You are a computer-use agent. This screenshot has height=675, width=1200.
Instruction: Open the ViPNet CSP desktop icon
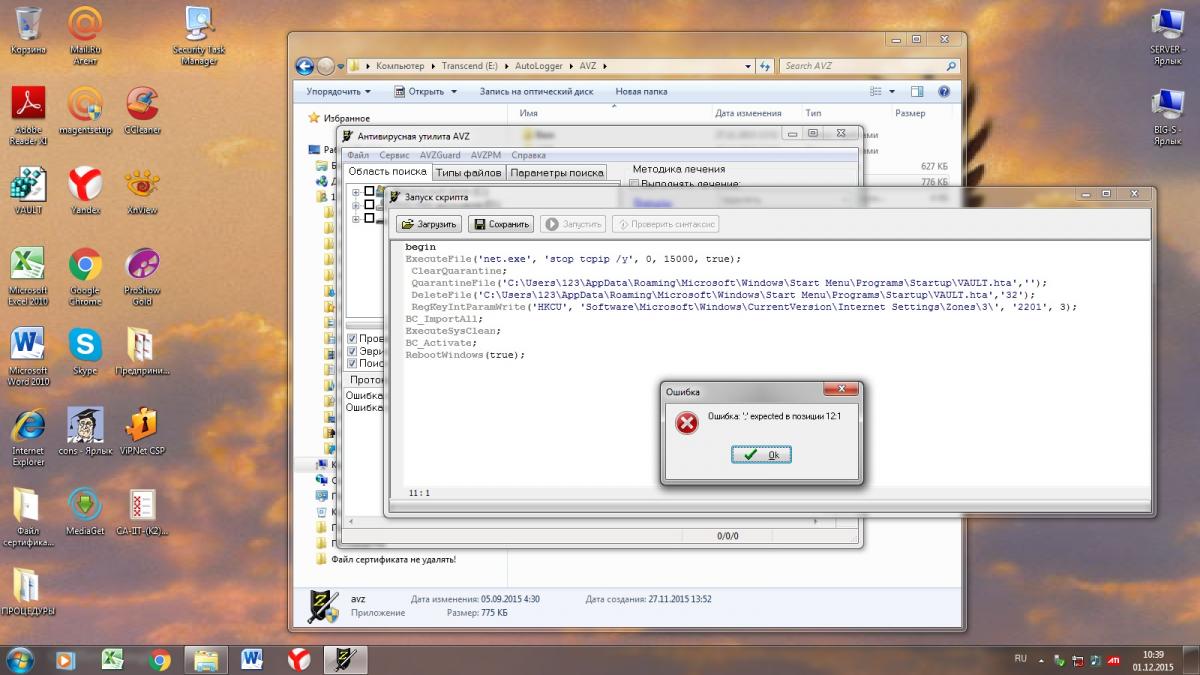click(142, 432)
